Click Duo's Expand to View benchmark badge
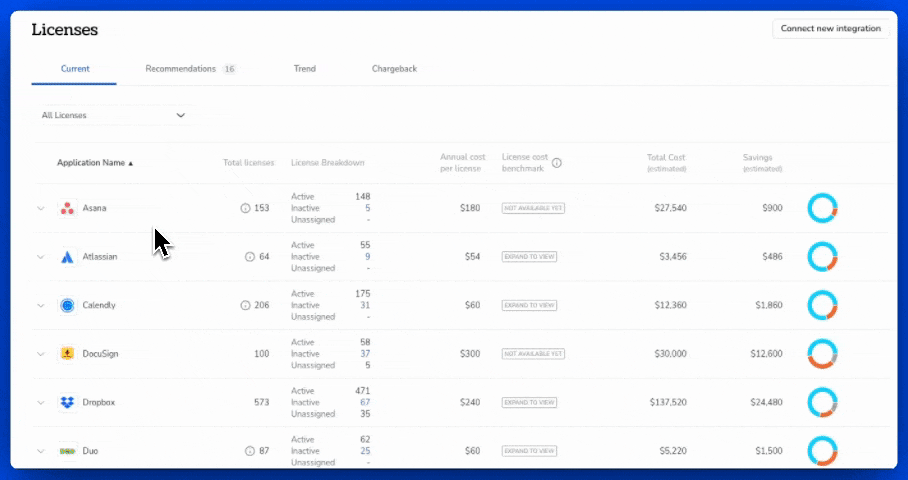 click(x=529, y=451)
